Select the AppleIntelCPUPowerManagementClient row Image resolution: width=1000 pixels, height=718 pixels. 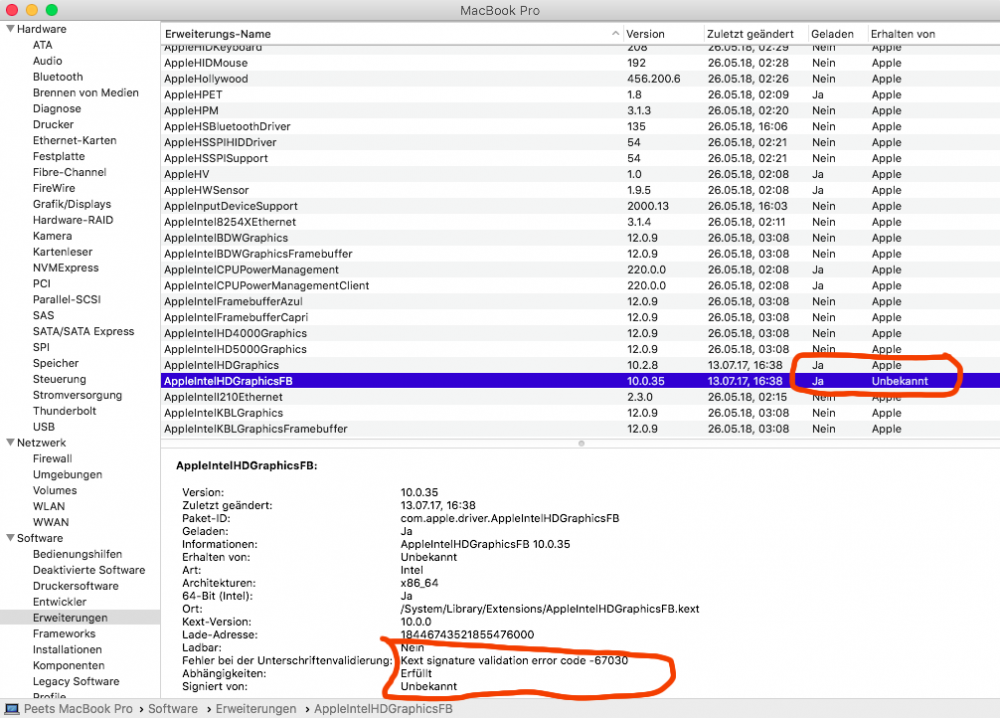580,286
